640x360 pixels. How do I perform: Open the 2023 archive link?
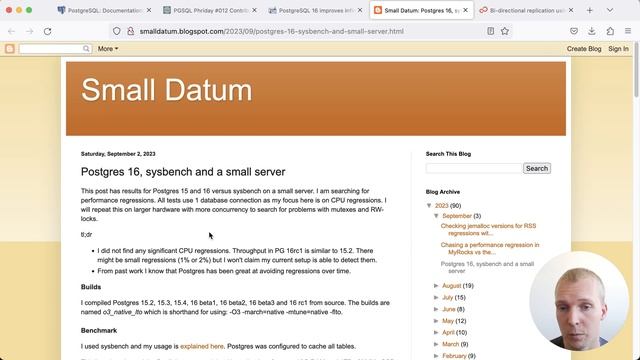pyautogui.click(x=442, y=205)
